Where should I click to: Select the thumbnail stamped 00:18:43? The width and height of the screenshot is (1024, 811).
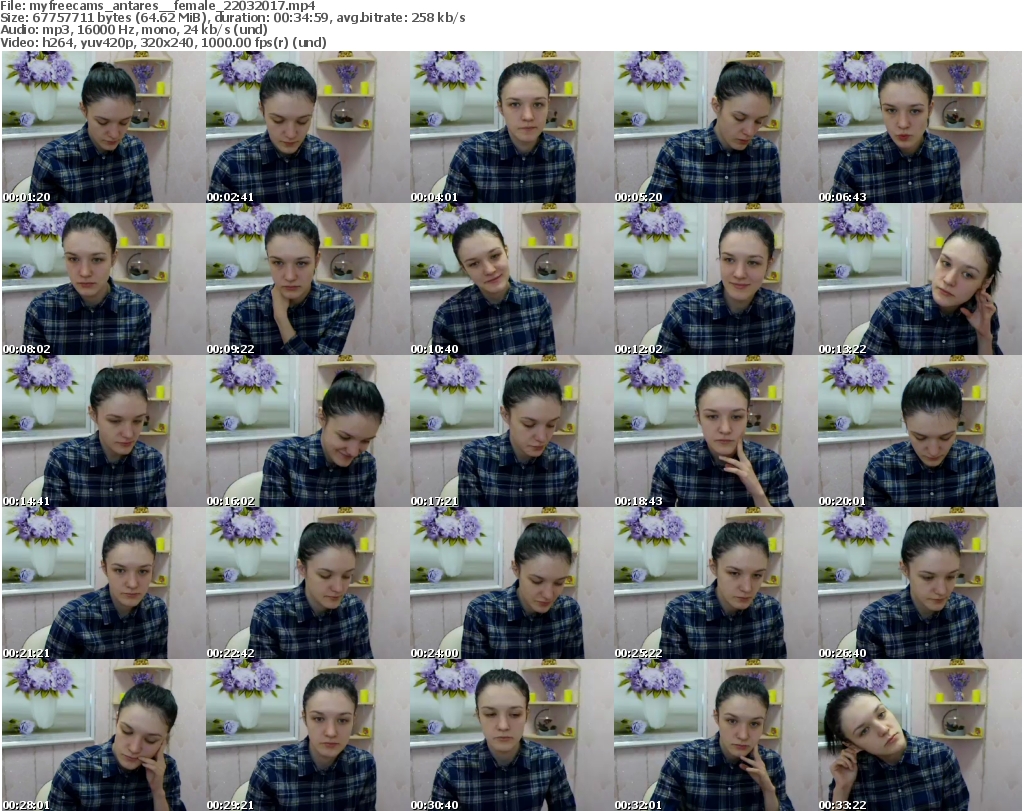716,432
